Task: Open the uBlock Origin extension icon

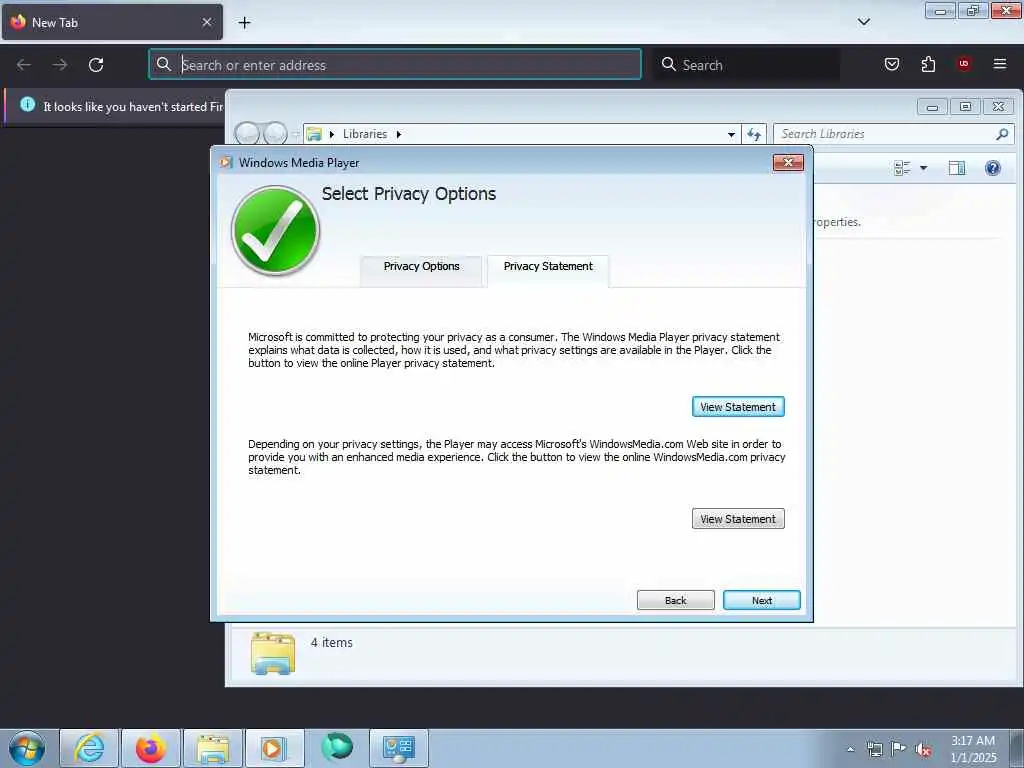Action: [964, 64]
